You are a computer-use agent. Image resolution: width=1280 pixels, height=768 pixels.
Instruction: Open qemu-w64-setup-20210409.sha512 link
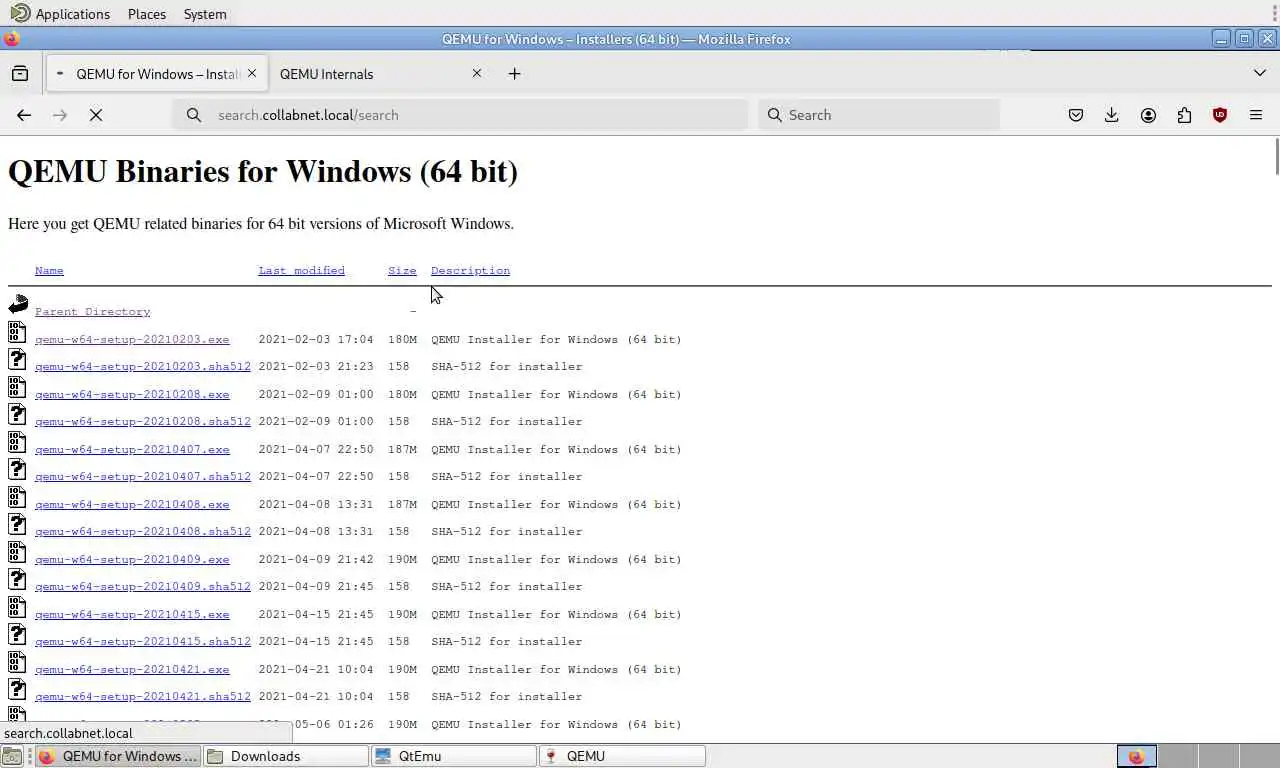[x=143, y=587]
